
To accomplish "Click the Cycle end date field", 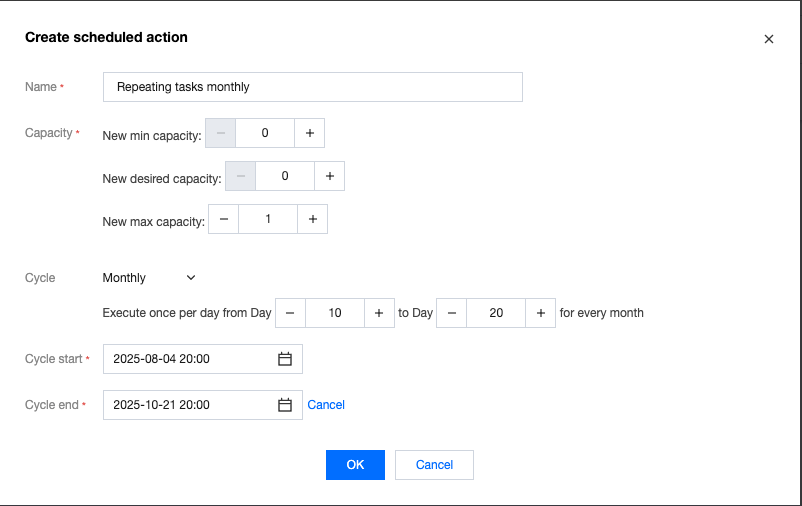I will point(190,405).
